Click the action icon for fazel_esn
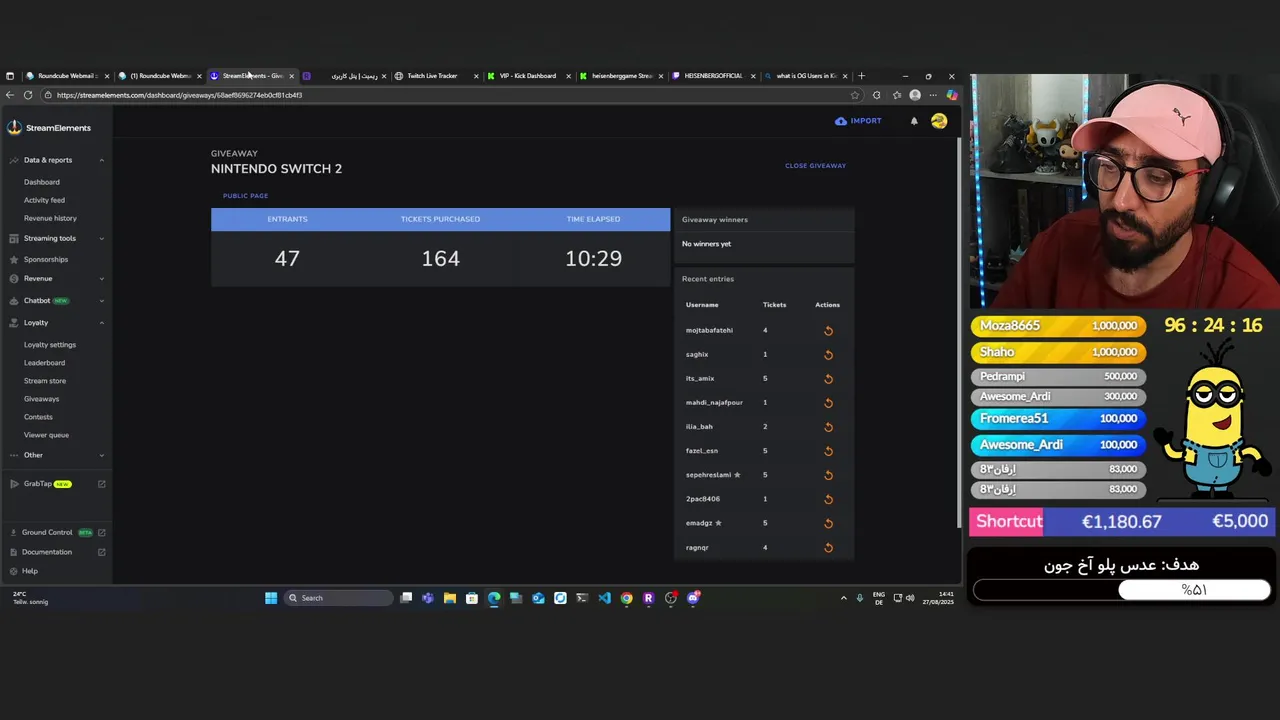Screen dimensions: 1280x720 coord(828,451)
